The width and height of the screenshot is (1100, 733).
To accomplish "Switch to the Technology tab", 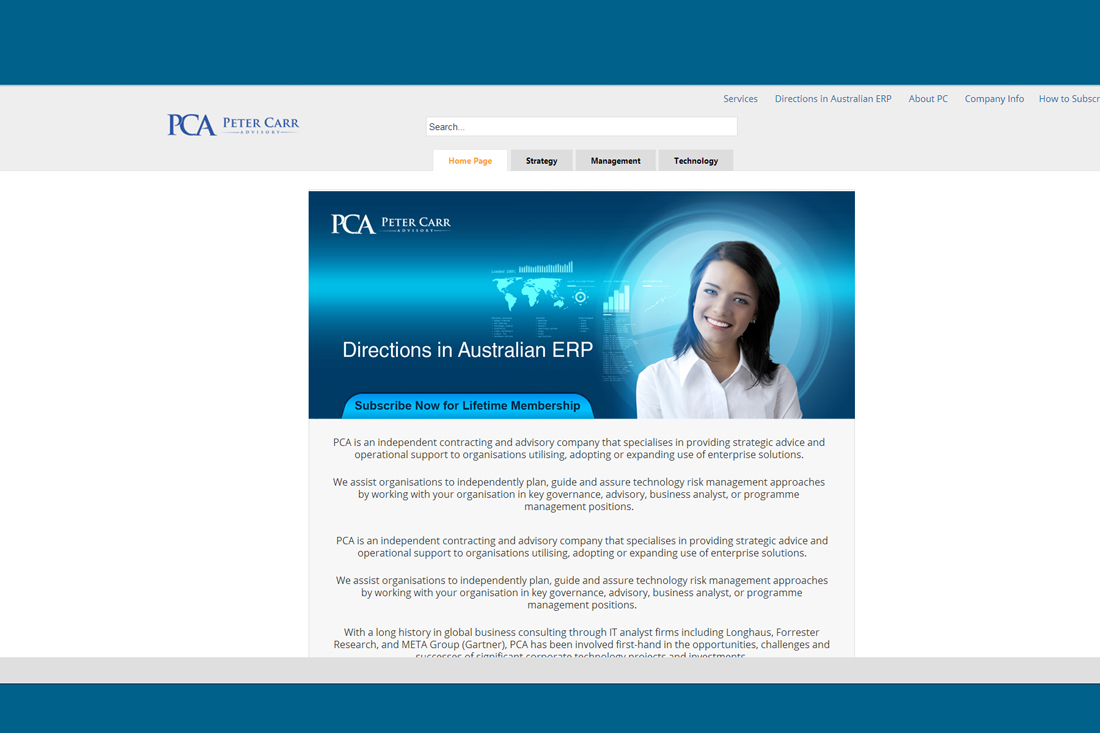I will (x=696, y=161).
